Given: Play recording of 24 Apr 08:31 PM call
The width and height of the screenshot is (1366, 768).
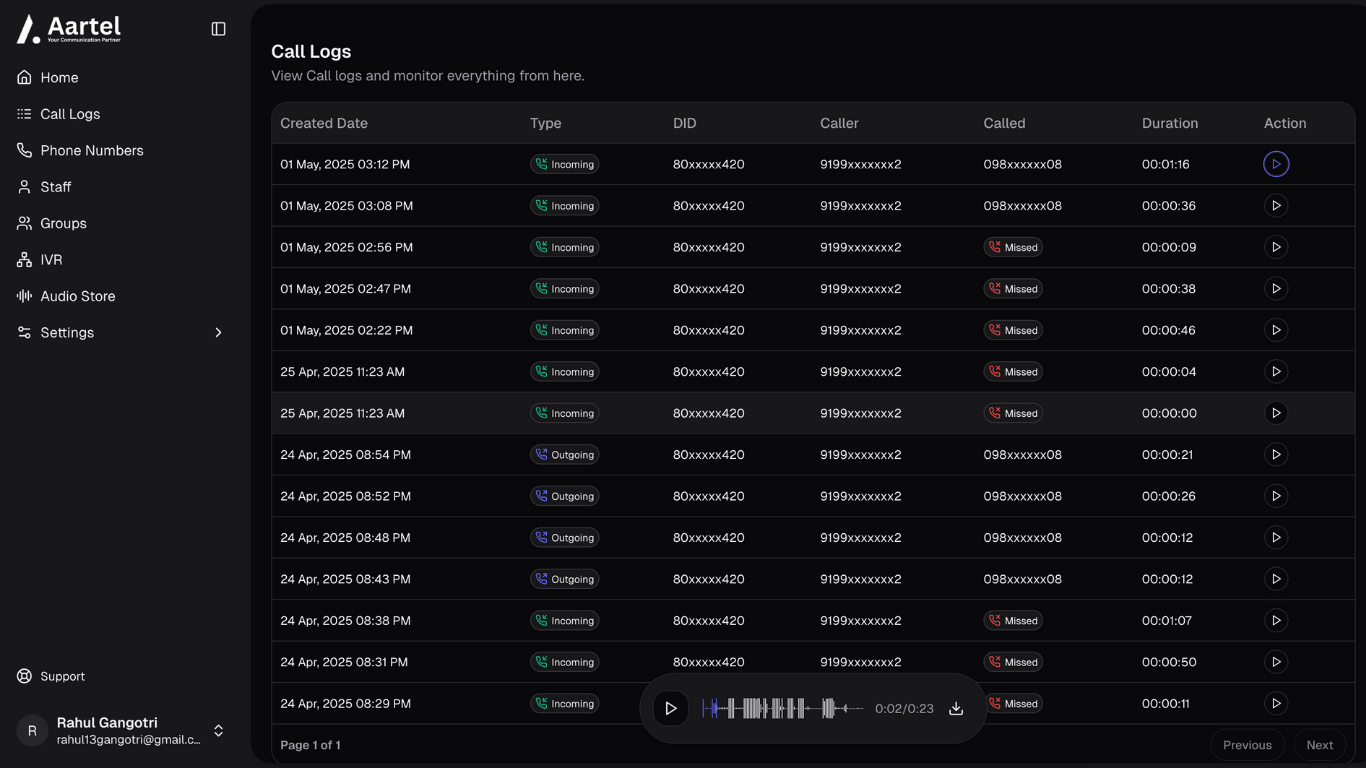Looking at the screenshot, I should coord(1276,662).
